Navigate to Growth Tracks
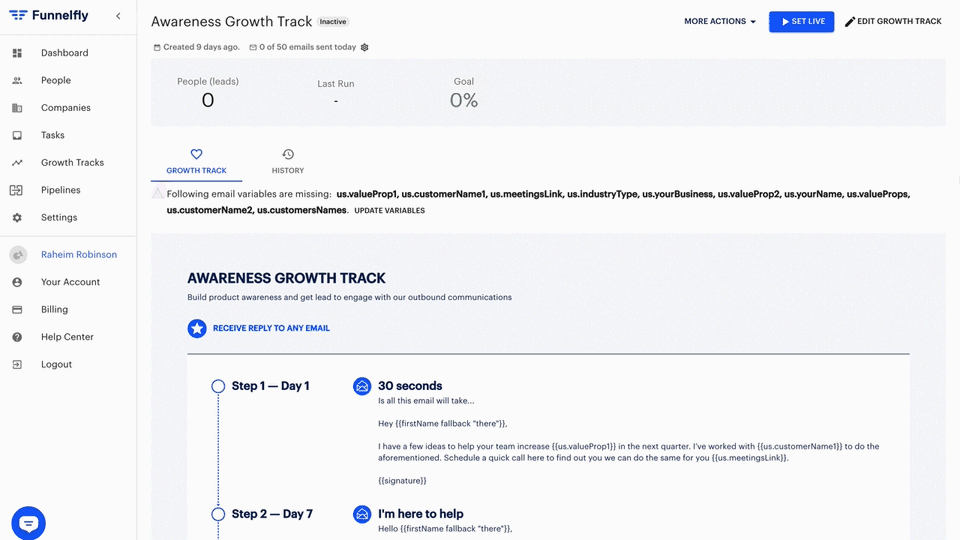This screenshot has height=540, width=960. (x=72, y=163)
